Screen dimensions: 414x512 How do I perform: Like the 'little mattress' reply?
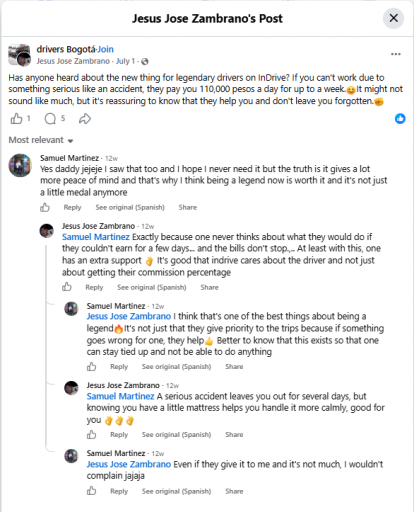pos(92,435)
